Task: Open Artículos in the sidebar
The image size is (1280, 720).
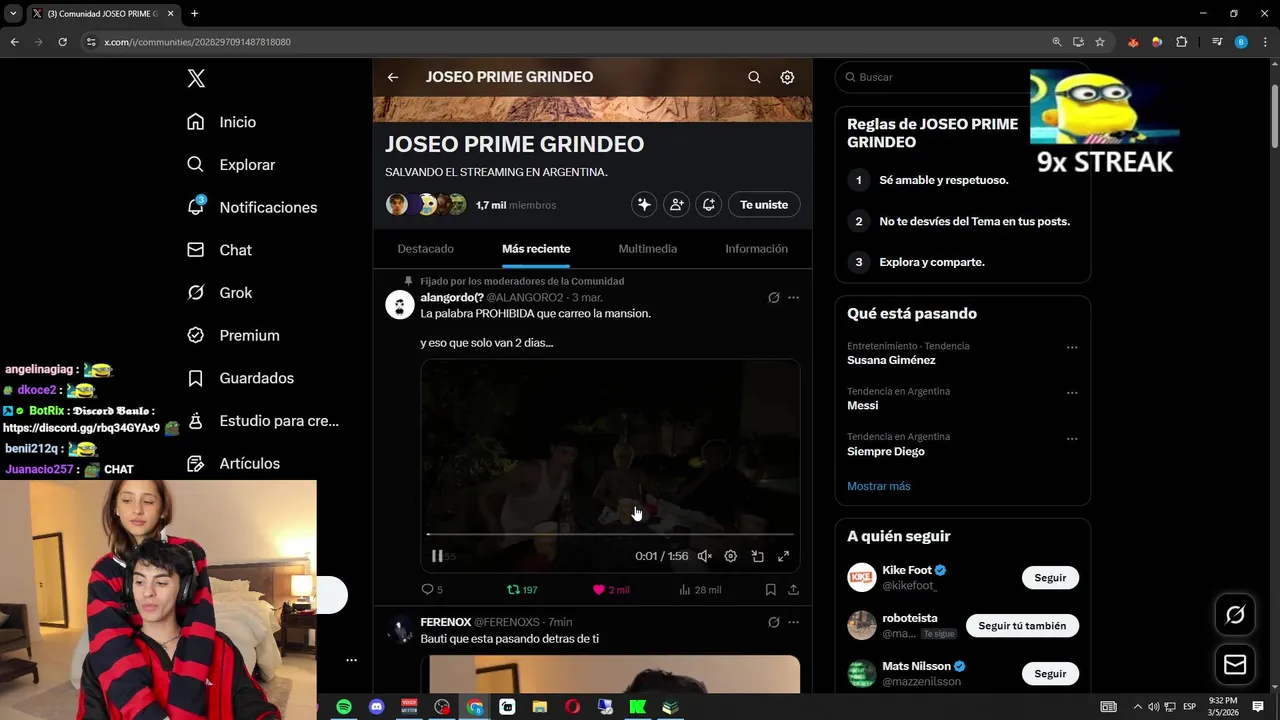Action: pos(233,464)
